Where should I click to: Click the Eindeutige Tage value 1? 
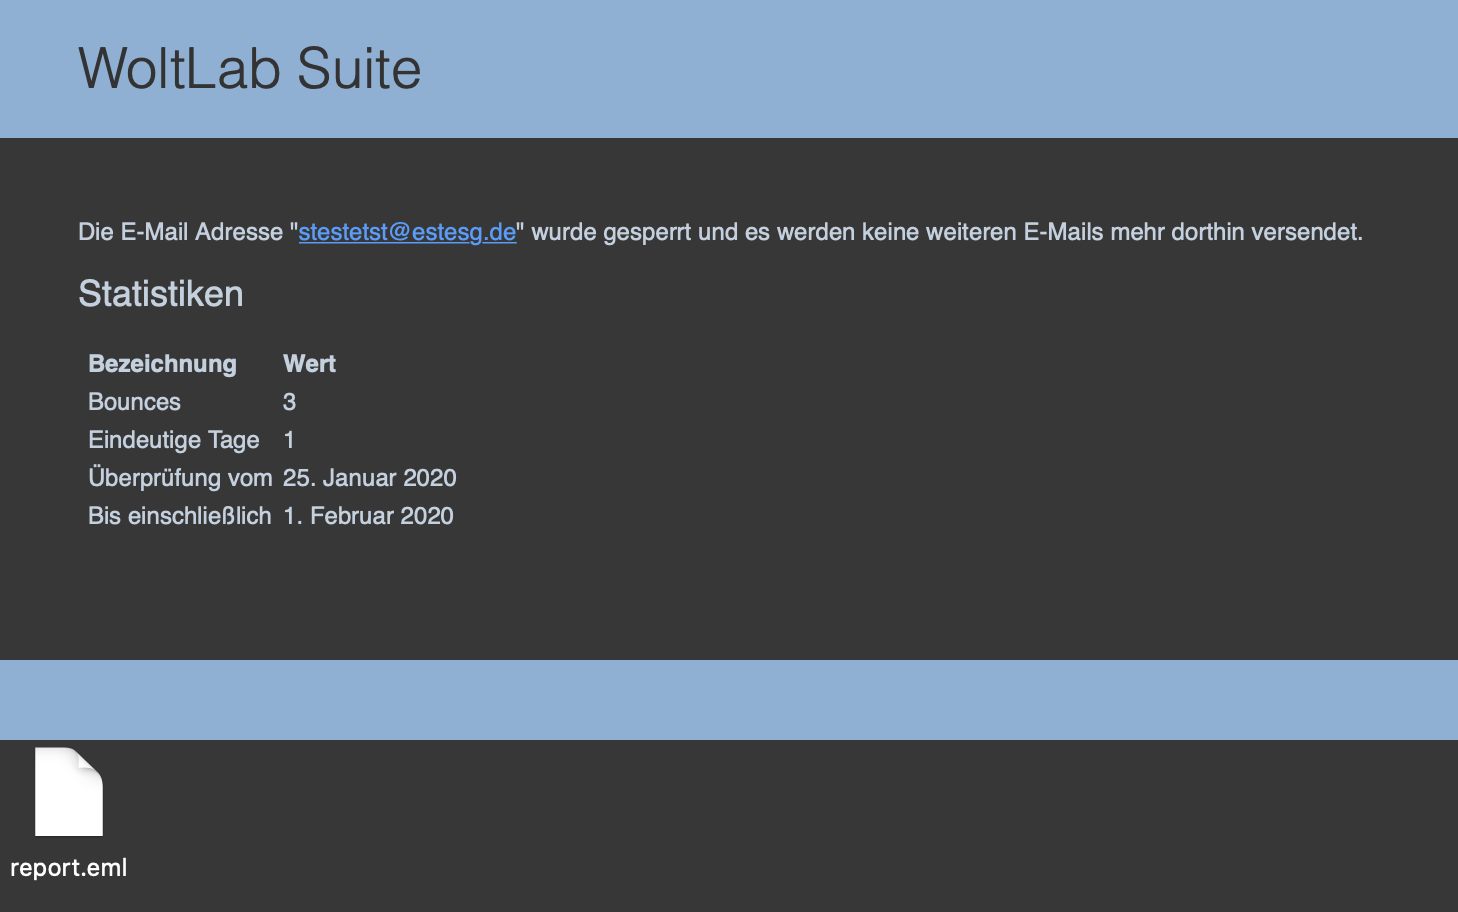(x=289, y=440)
